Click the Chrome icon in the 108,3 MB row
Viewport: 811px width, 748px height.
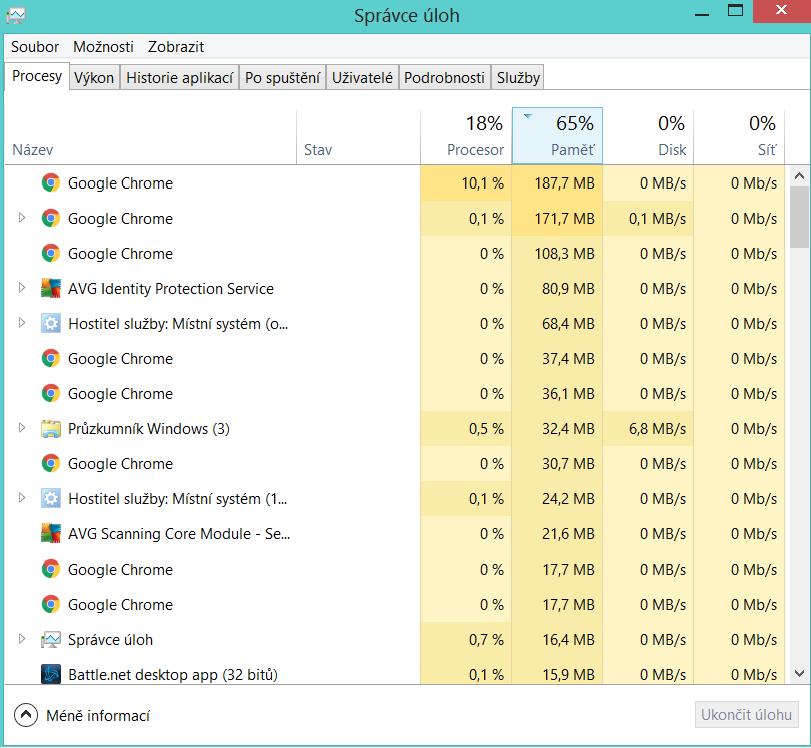[x=51, y=253]
